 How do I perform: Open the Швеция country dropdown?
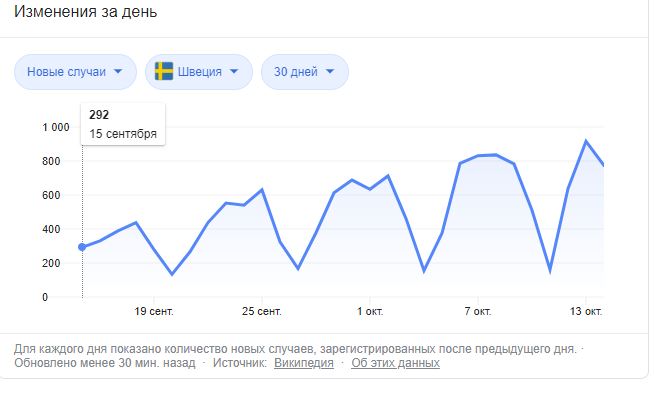tap(199, 72)
